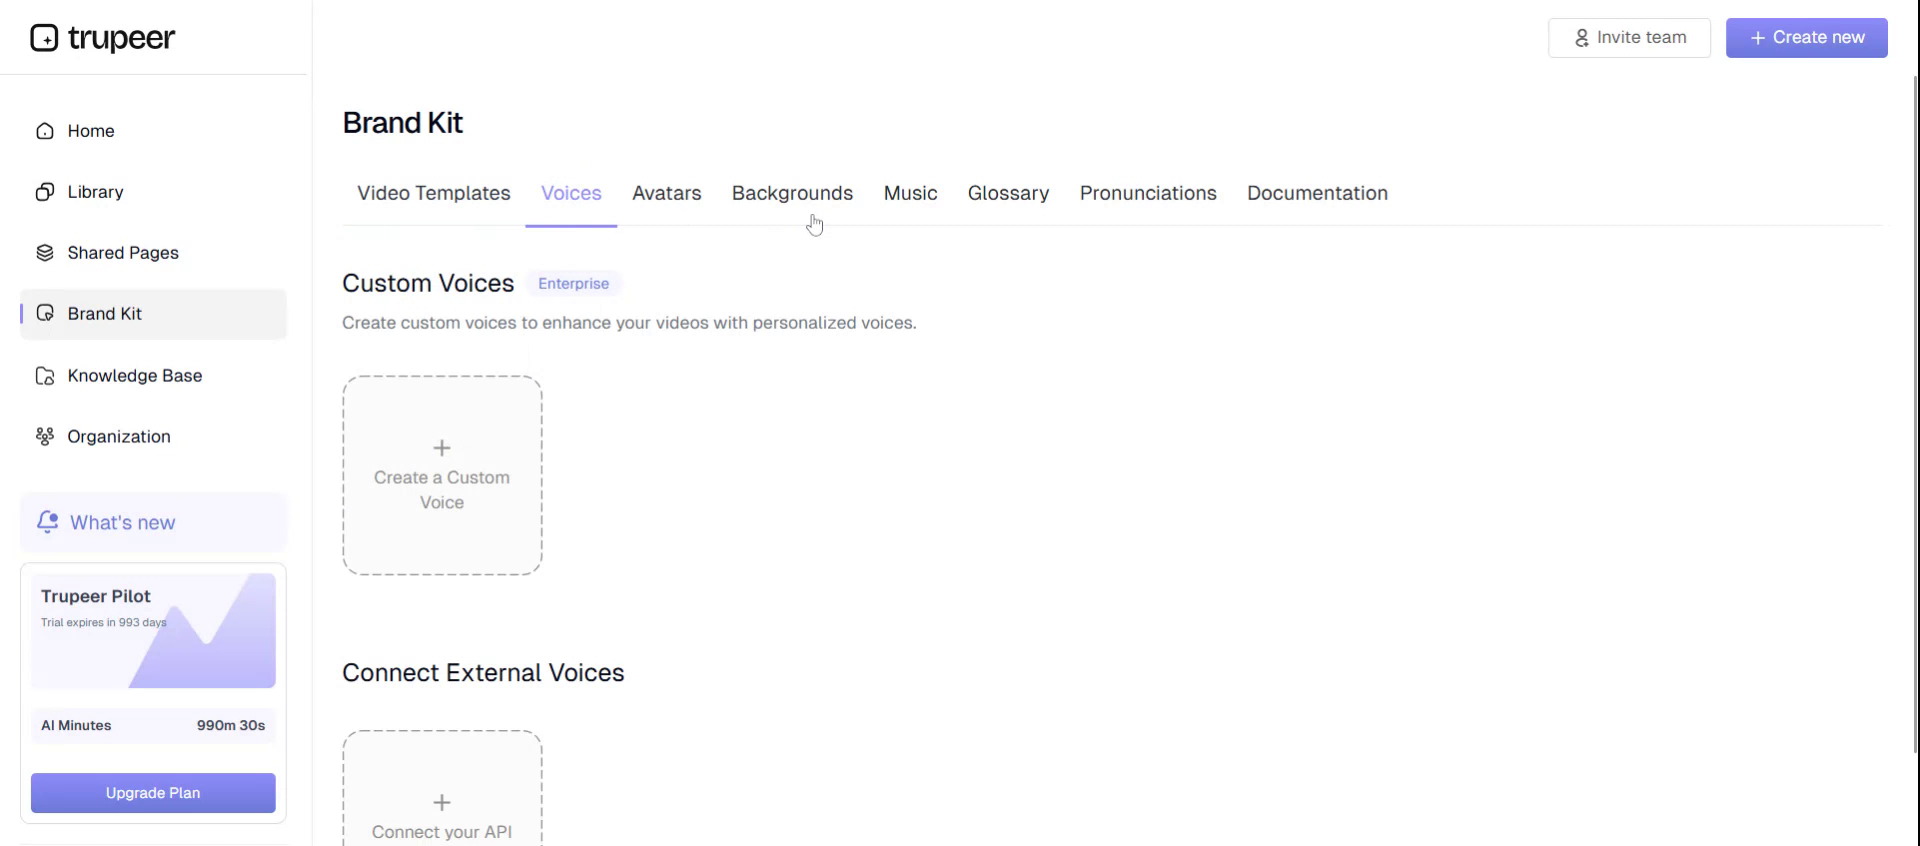
Task: Click the Invite team button
Action: click(x=1629, y=38)
